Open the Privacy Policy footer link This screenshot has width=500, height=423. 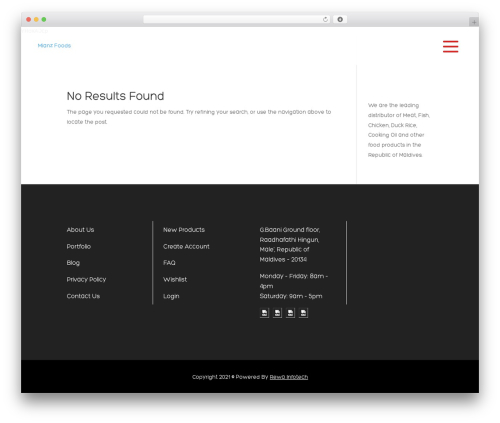(x=86, y=279)
